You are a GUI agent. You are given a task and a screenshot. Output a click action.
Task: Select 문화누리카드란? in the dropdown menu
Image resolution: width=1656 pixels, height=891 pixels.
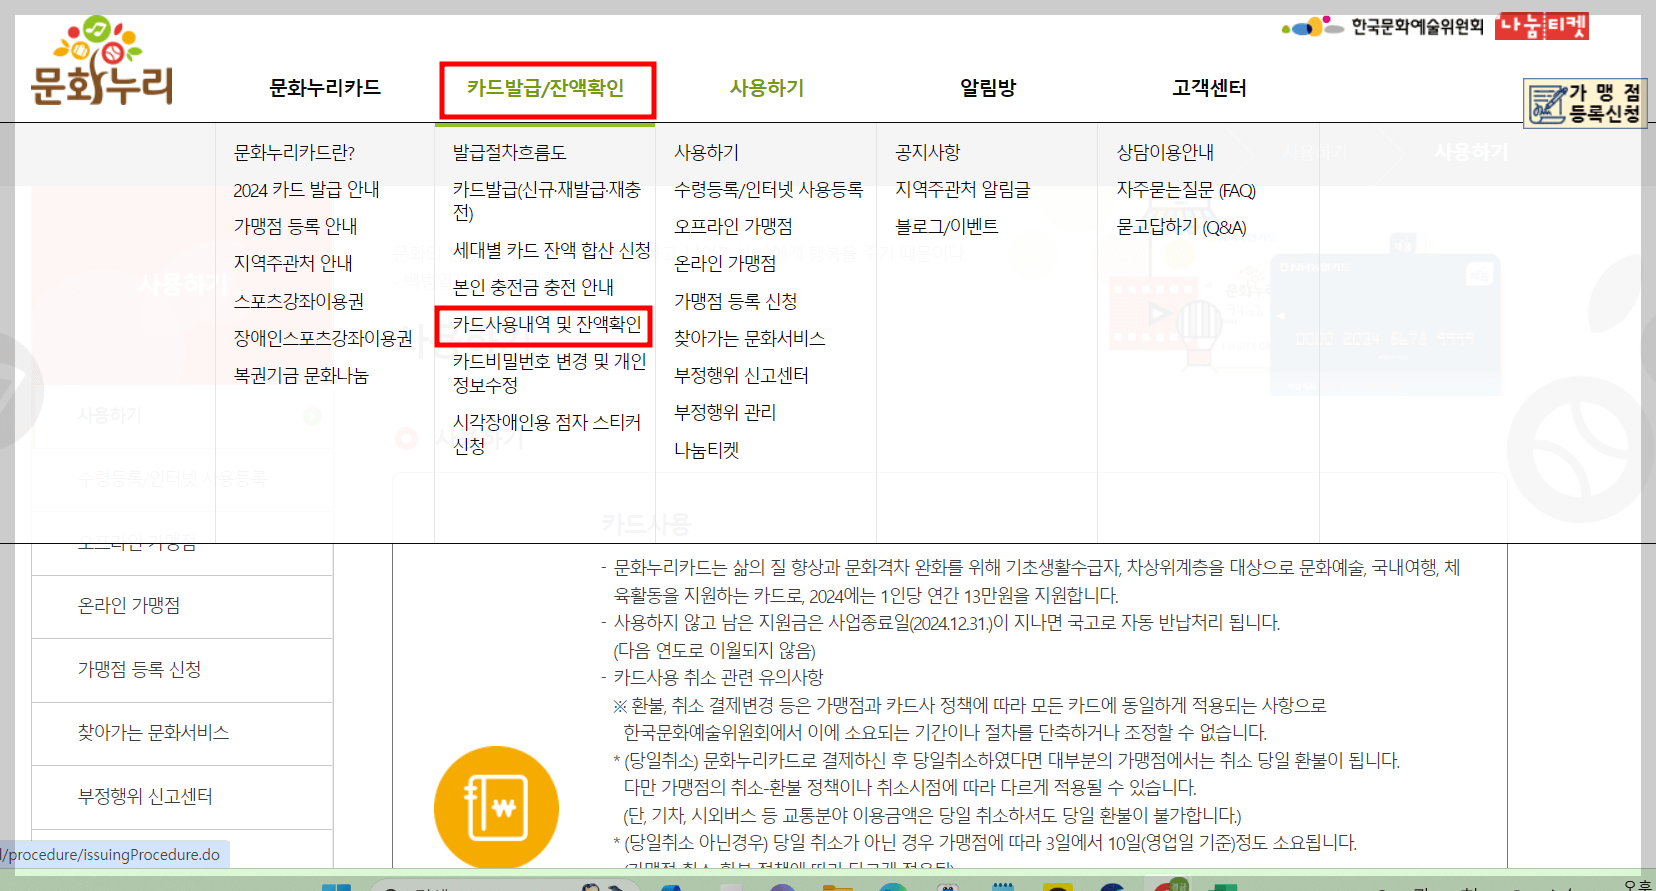click(294, 152)
